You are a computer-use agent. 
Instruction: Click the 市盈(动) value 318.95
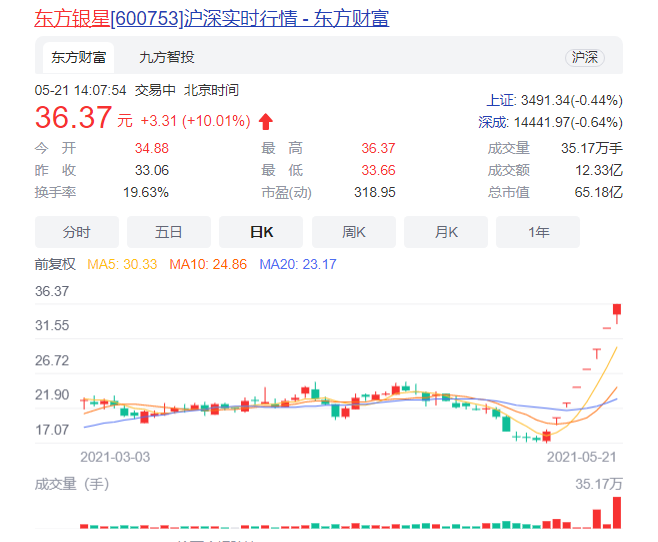click(374, 193)
